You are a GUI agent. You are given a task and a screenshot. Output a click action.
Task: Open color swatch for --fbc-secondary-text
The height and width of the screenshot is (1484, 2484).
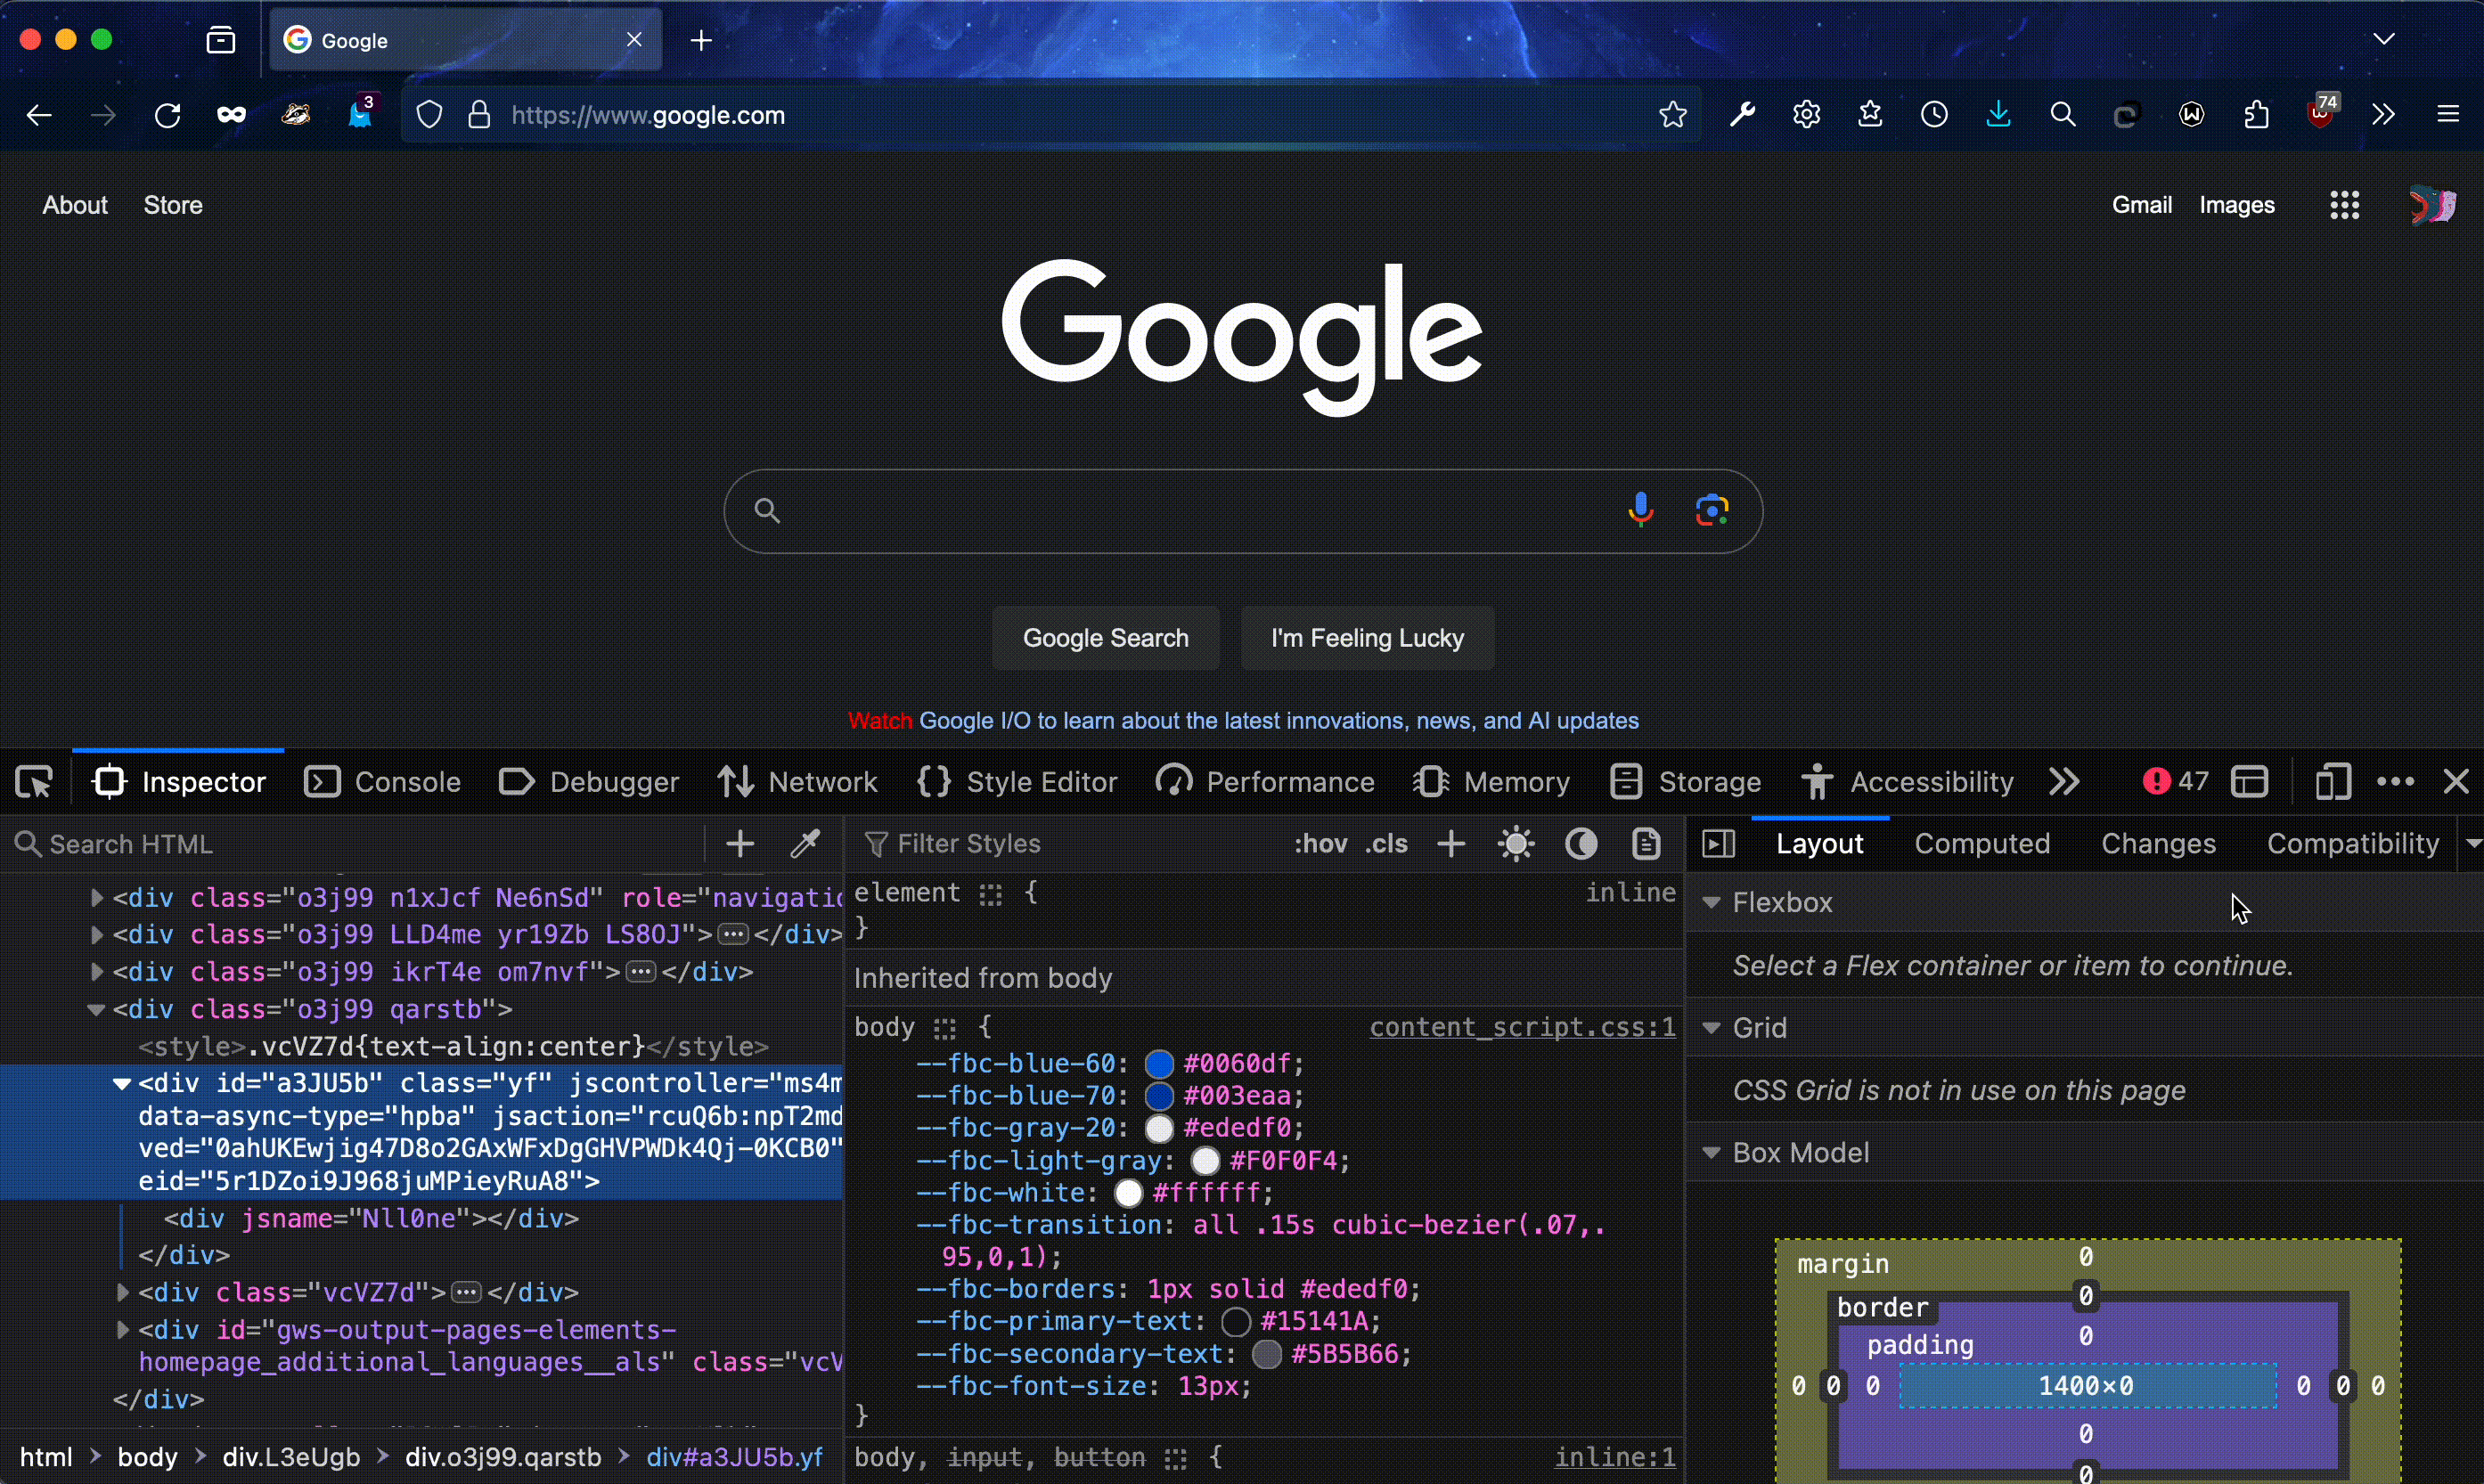(x=1267, y=1355)
